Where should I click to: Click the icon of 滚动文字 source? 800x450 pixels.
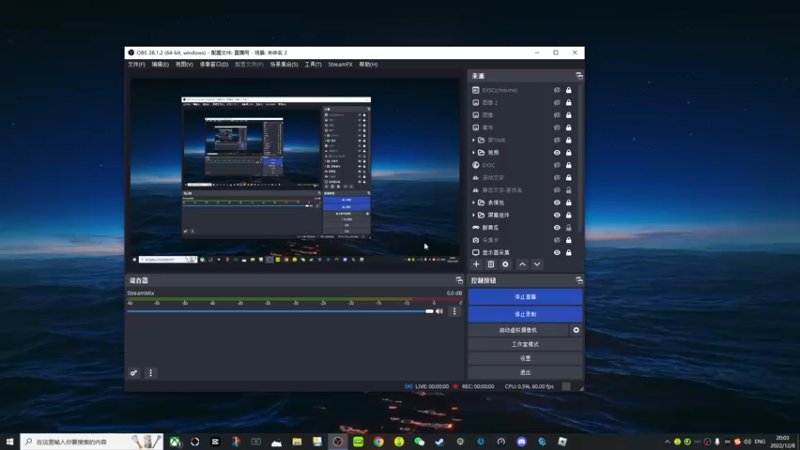(476, 178)
